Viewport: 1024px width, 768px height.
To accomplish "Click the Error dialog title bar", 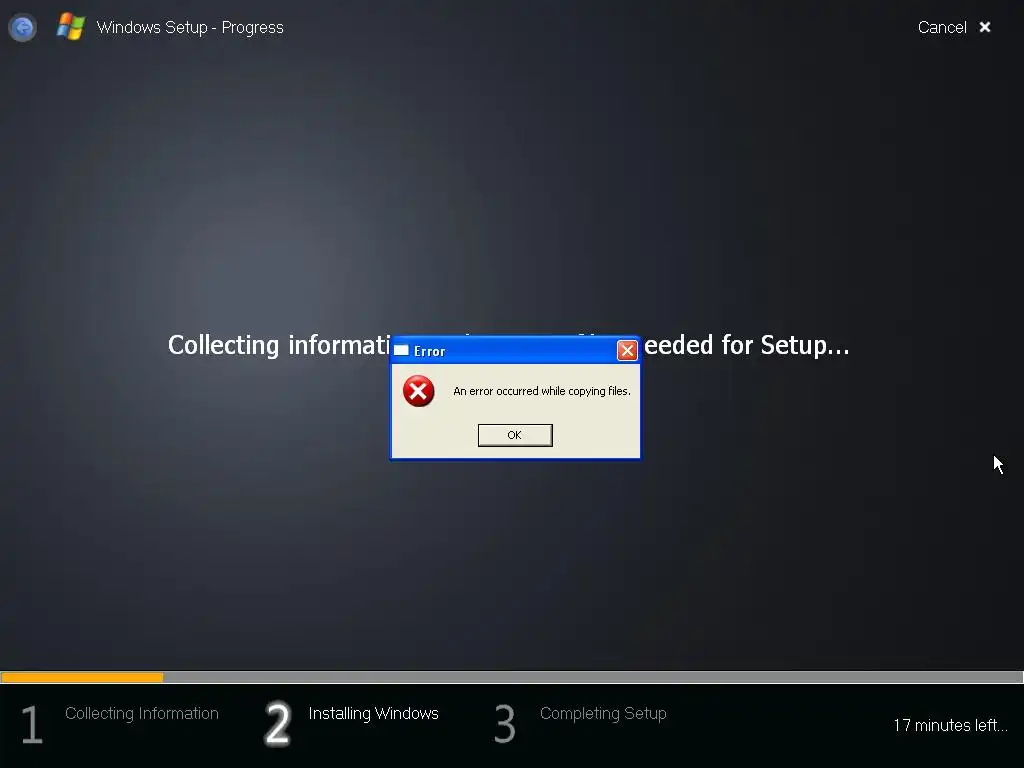I will point(515,351).
